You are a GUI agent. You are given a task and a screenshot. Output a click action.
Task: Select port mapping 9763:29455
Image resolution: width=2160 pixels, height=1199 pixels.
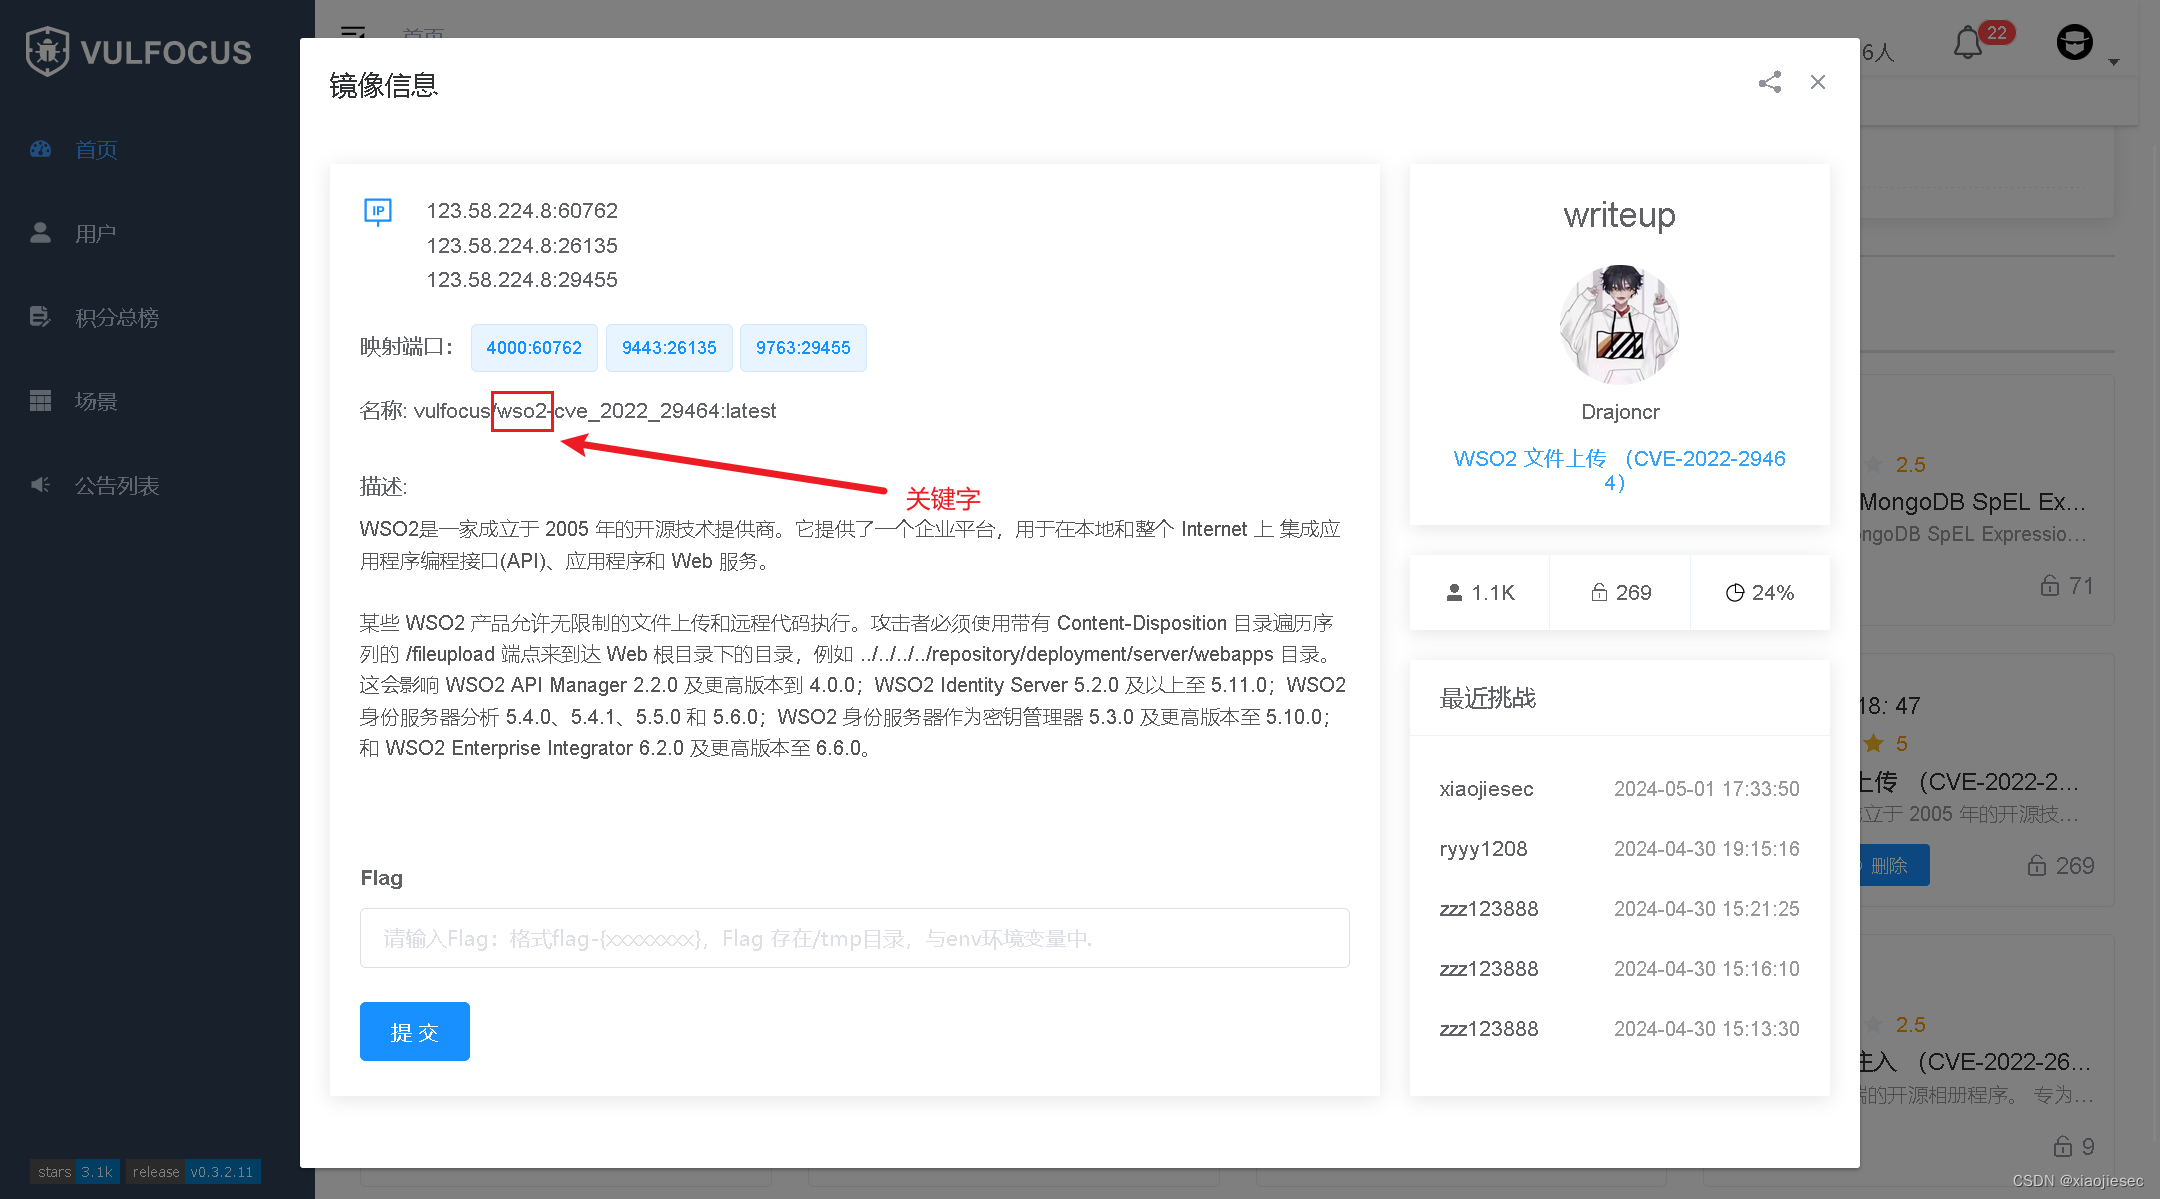pyautogui.click(x=803, y=347)
